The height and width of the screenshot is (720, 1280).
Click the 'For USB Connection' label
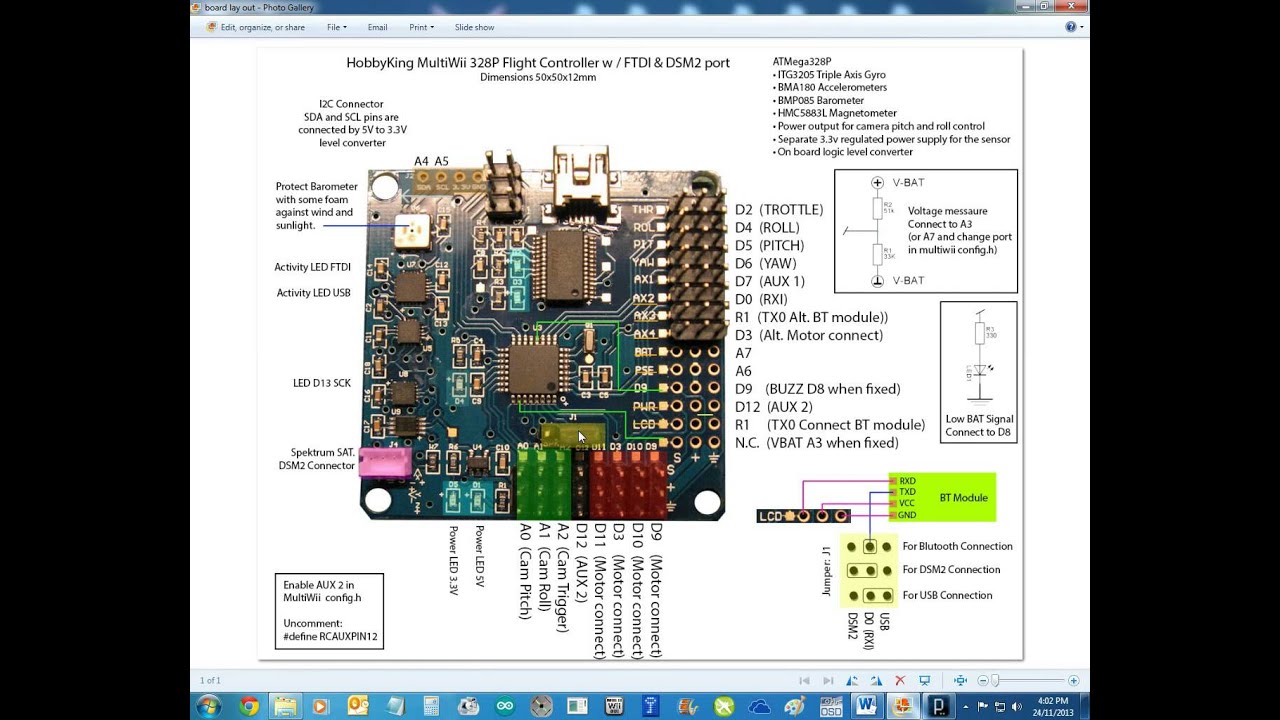coord(947,595)
